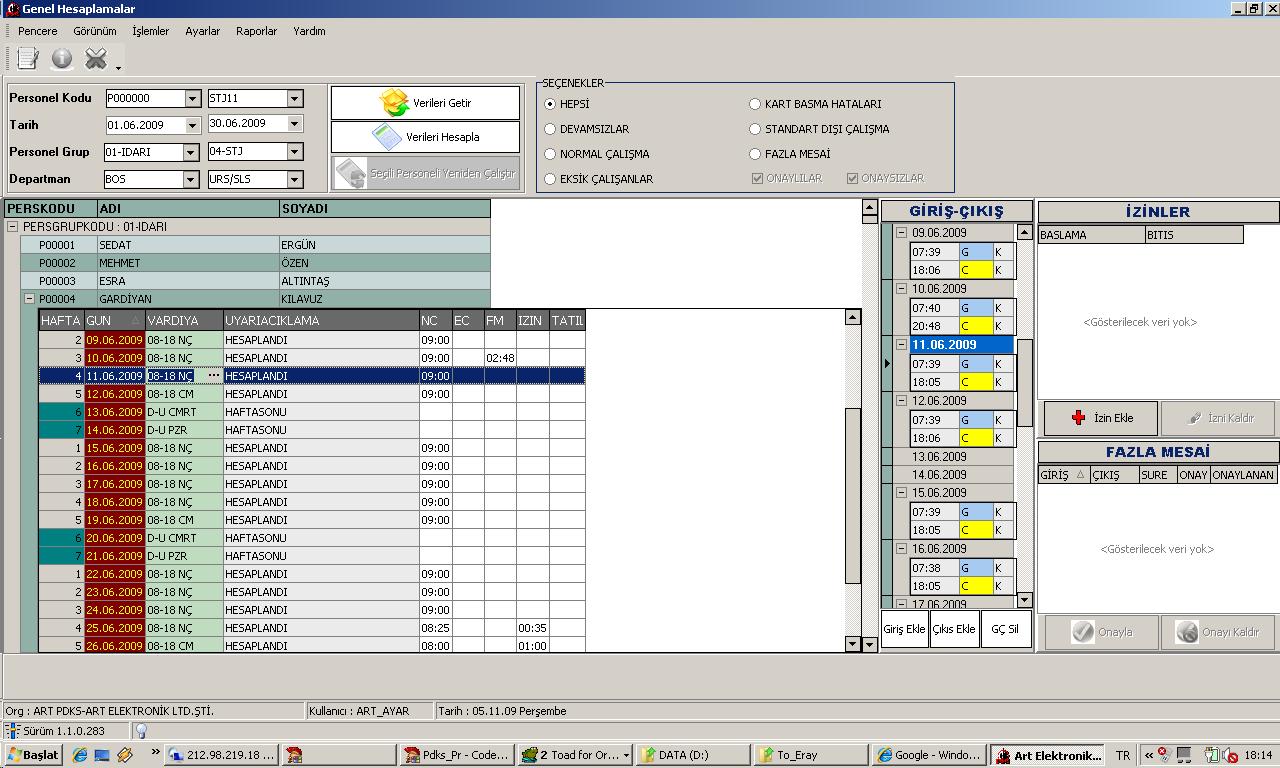
Task: Click Verileri Getir to fetch data
Action: point(425,103)
